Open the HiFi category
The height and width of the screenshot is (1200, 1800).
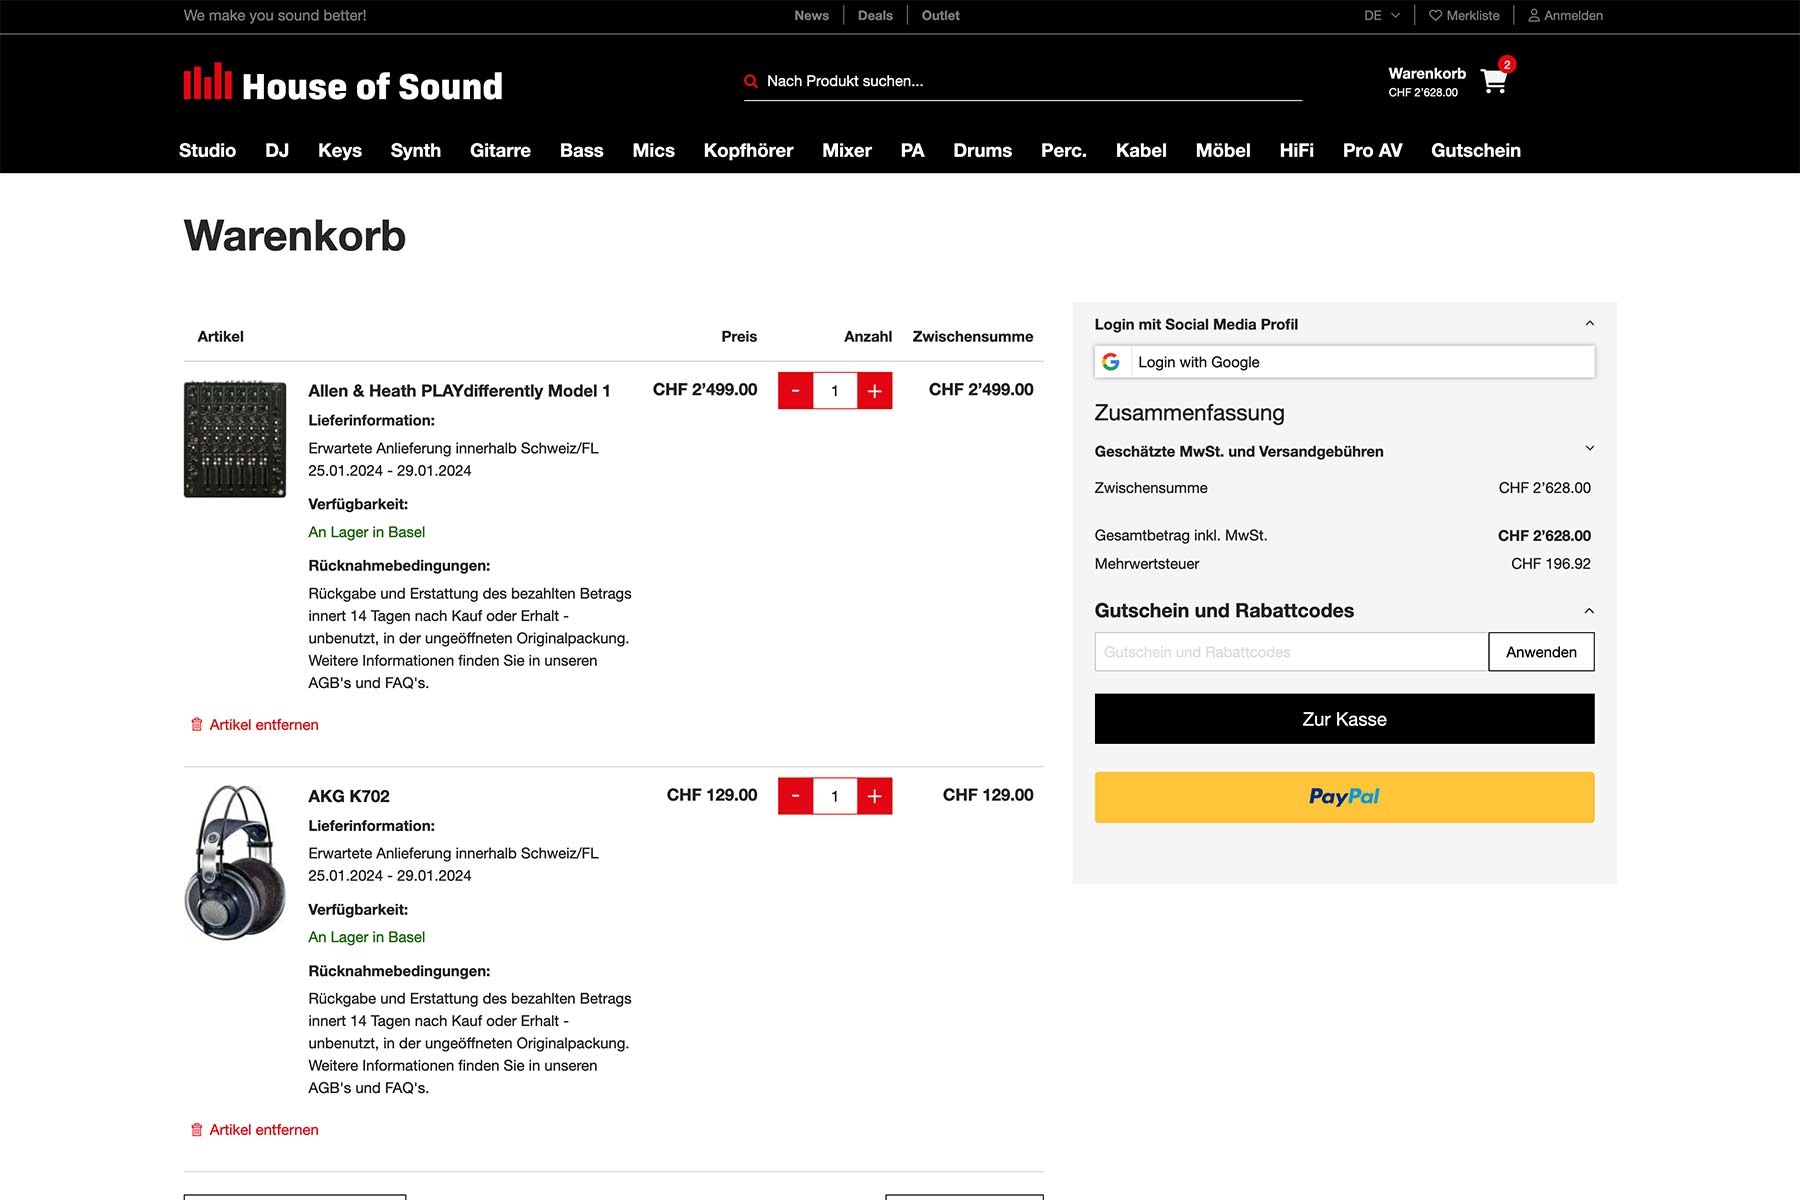pos(1296,150)
